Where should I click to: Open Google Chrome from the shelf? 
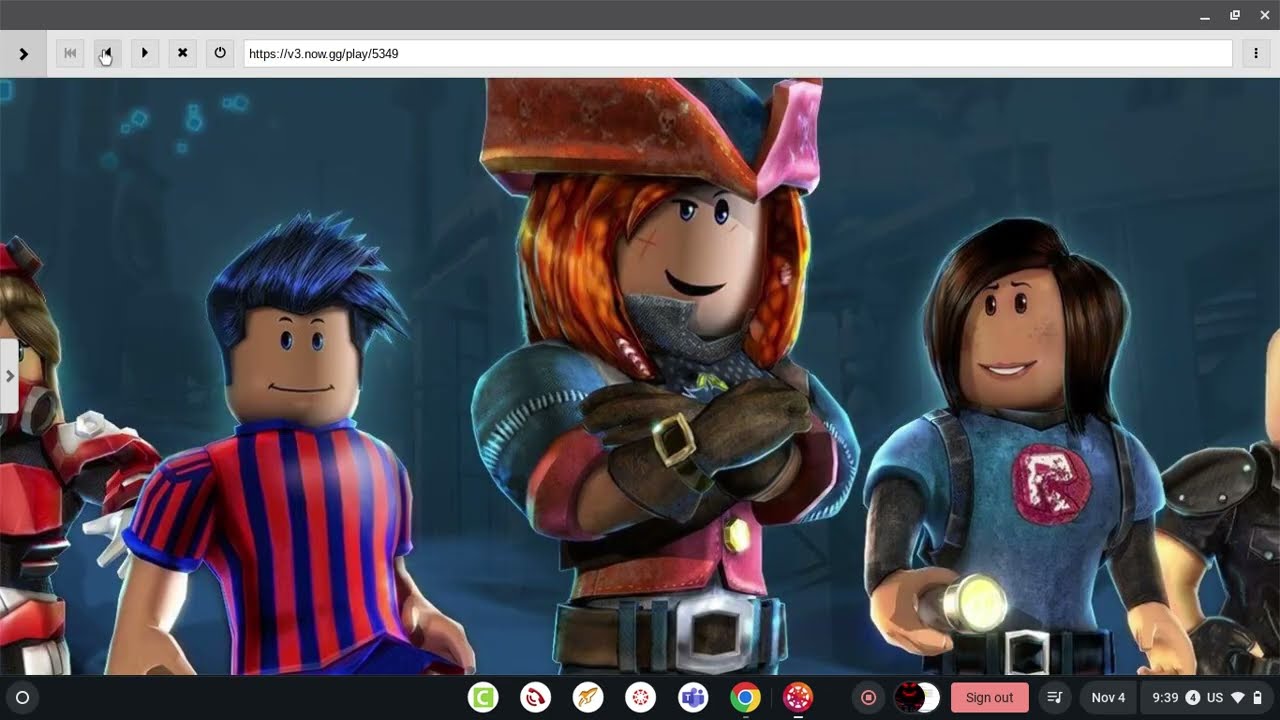[x=745, y=698]
